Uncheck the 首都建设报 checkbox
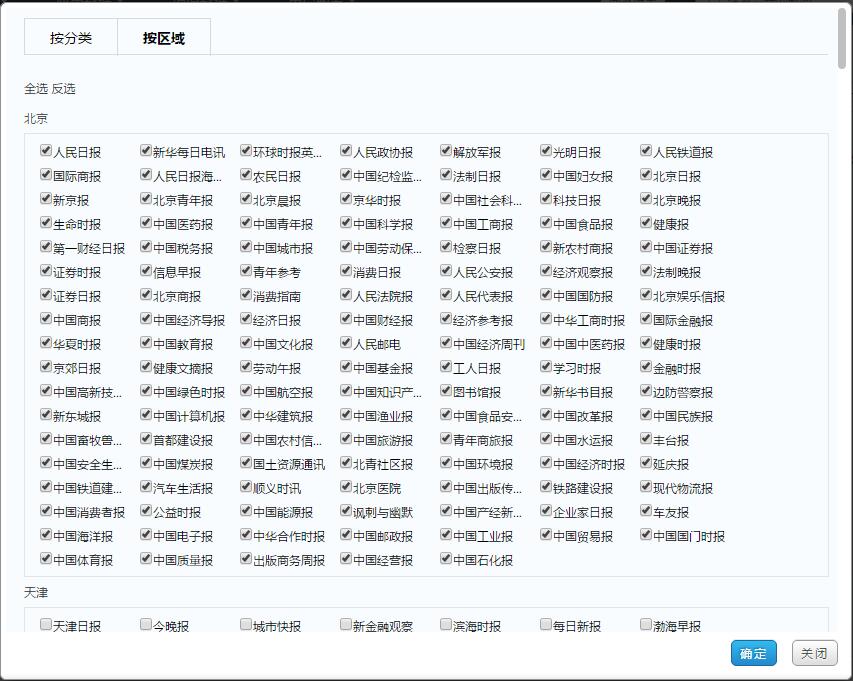 click(146, 437)
